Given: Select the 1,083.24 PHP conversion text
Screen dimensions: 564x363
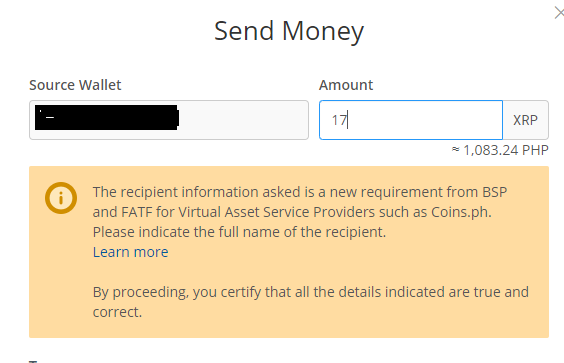Looking at the screenshot, I should pos(506,150).
